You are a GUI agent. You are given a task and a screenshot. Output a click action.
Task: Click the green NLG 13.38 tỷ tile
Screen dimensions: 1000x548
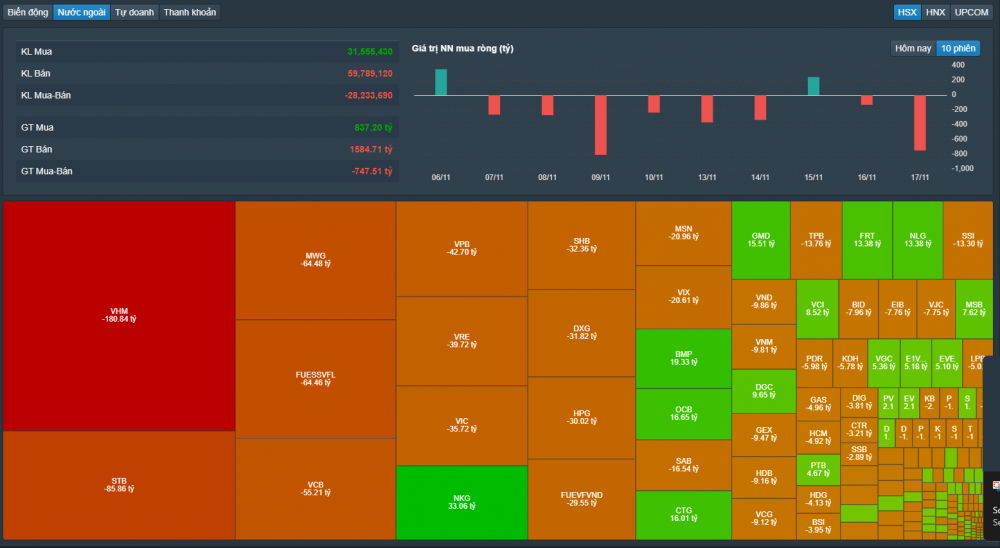(918, 241)
